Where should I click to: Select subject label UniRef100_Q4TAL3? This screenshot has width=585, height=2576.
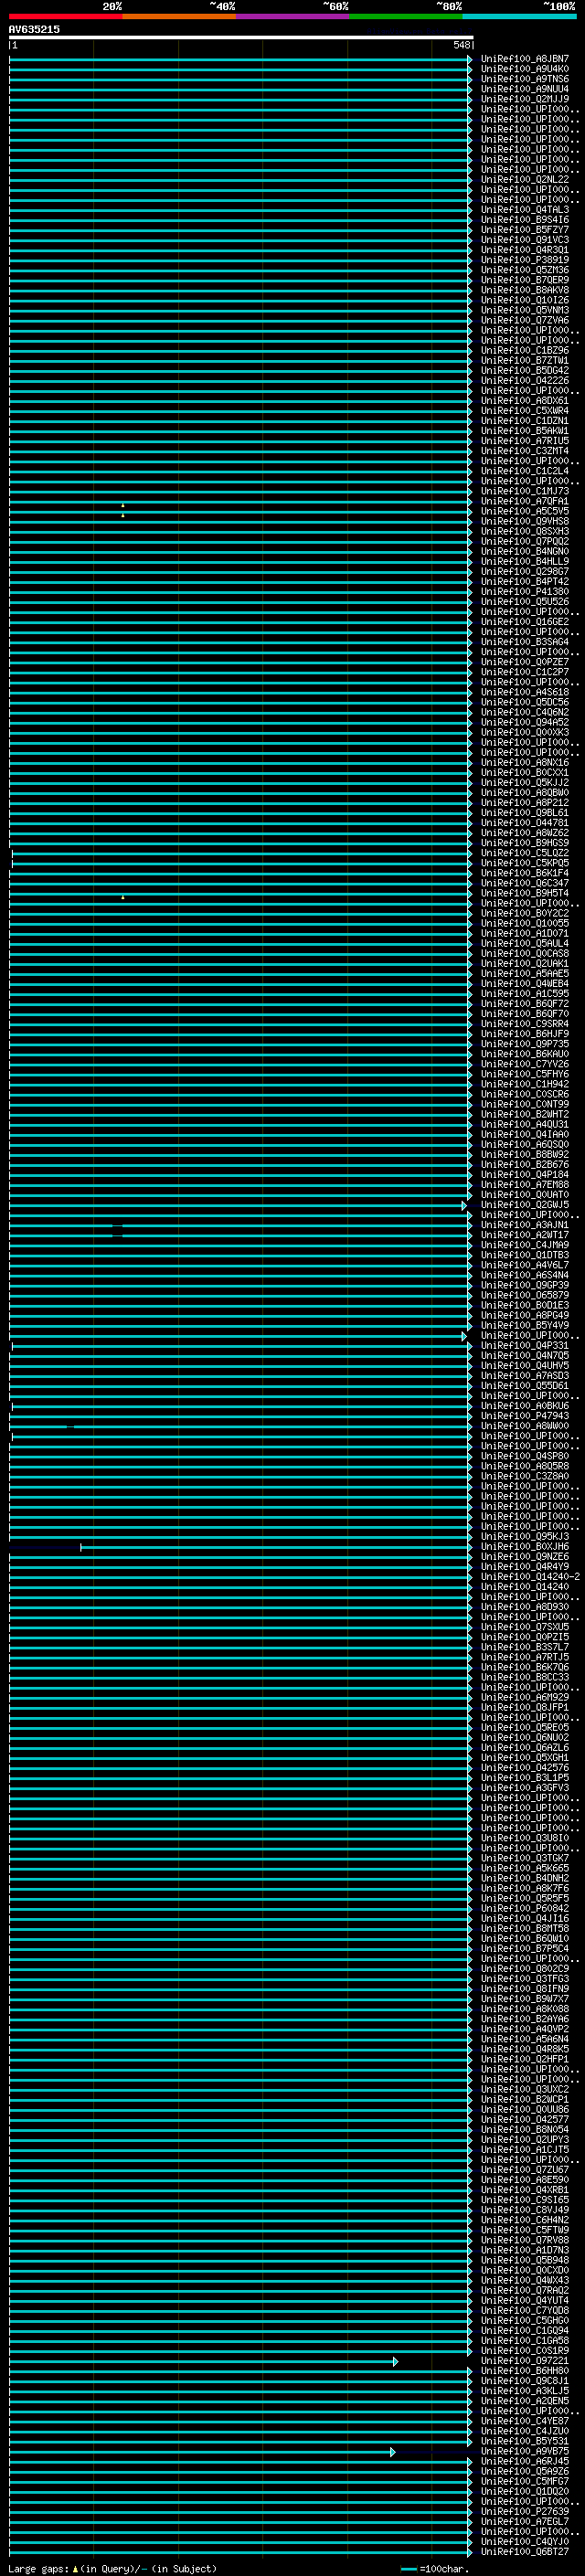click(524, 210)
